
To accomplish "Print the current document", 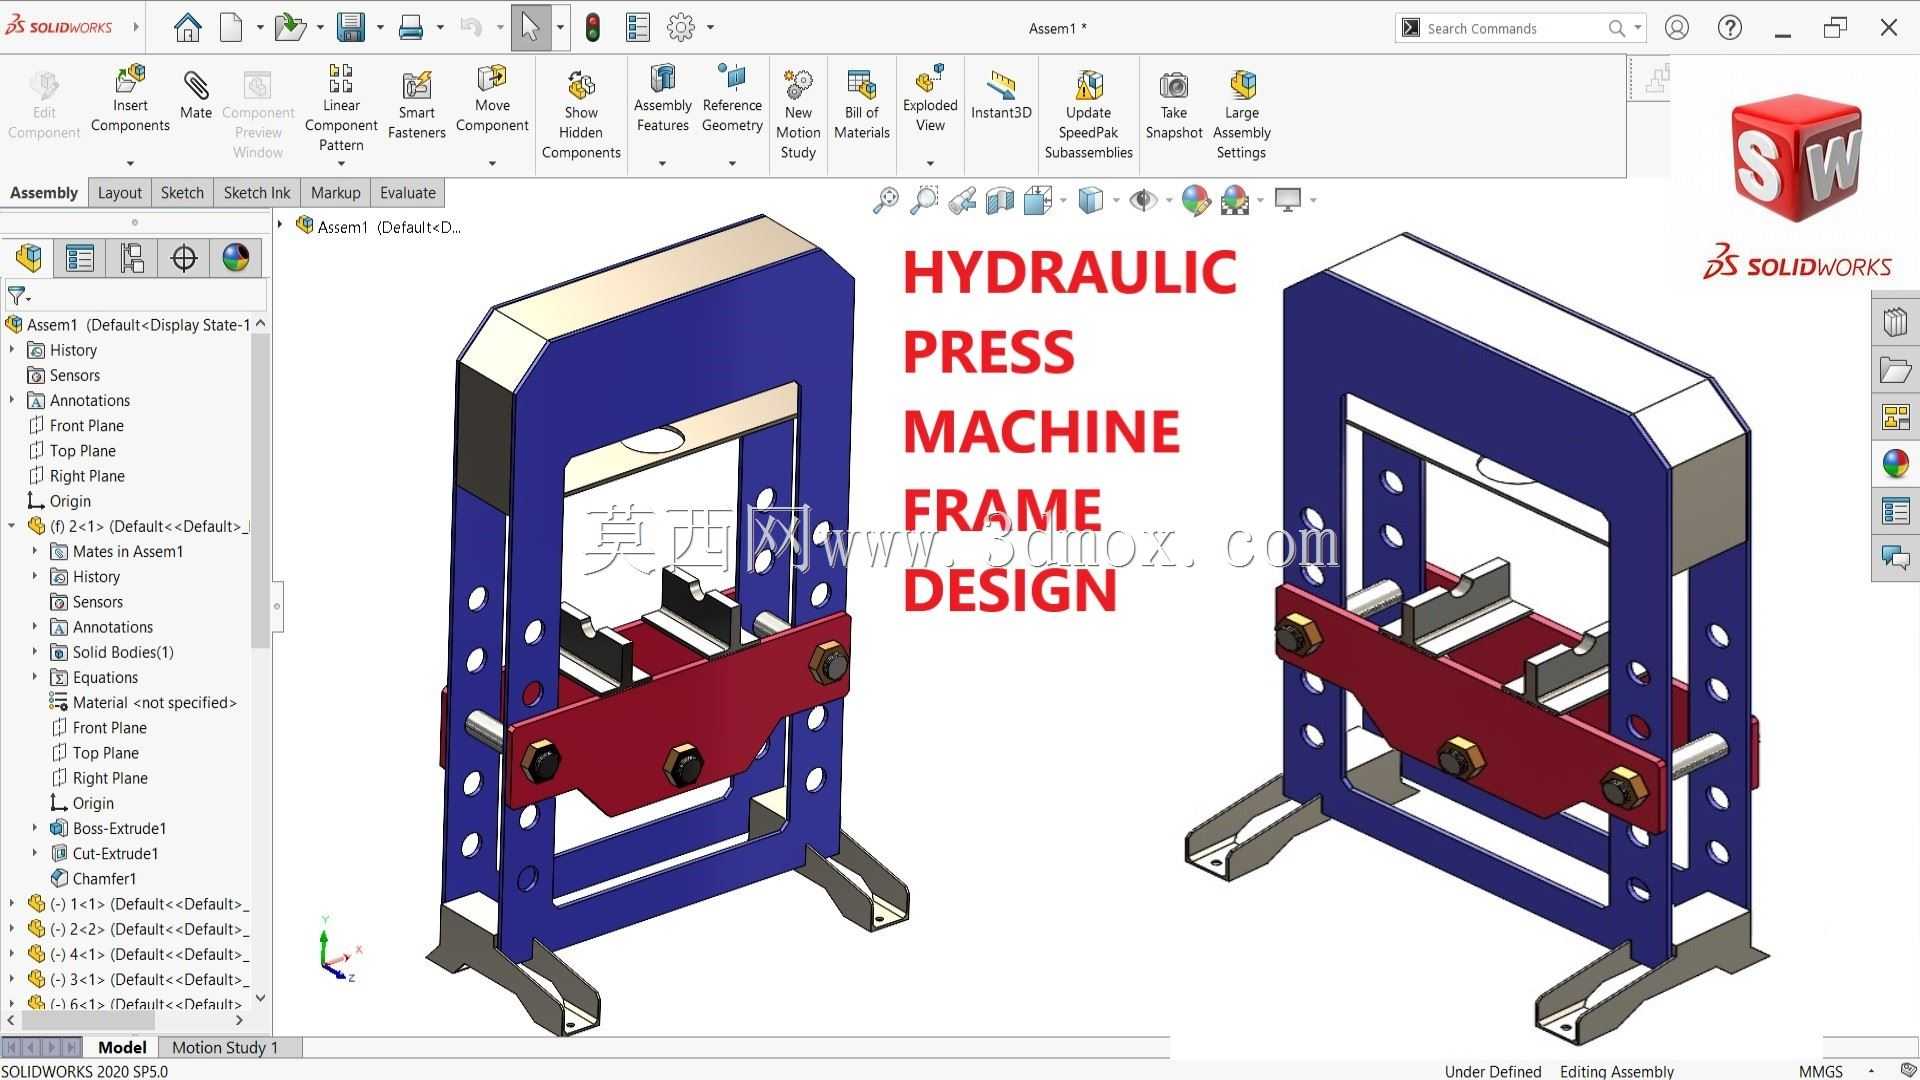I will (x=411, y=28).
